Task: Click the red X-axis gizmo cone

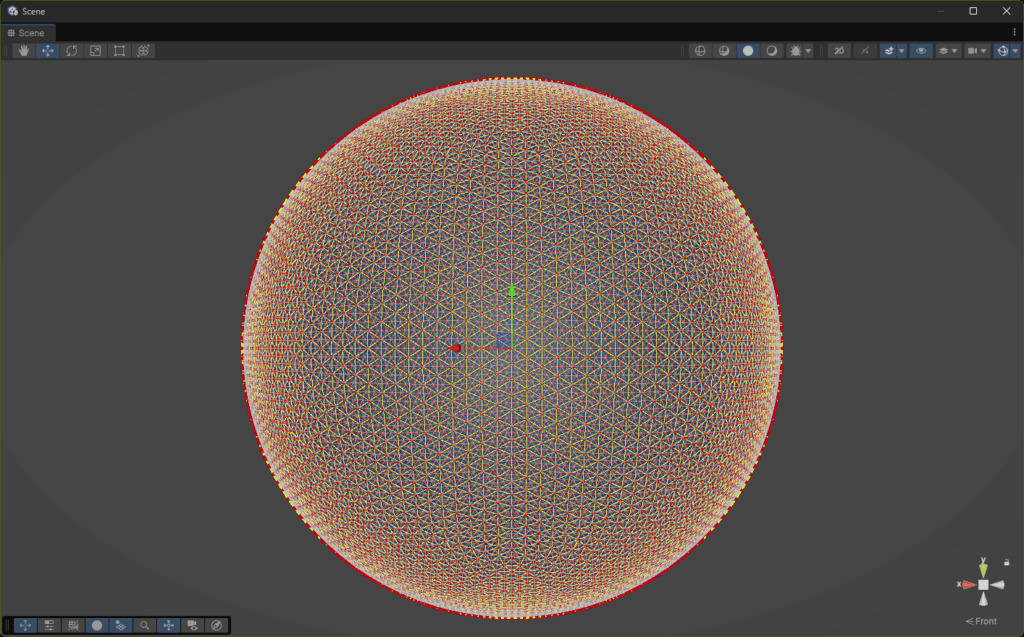Action: pos(968,584)
